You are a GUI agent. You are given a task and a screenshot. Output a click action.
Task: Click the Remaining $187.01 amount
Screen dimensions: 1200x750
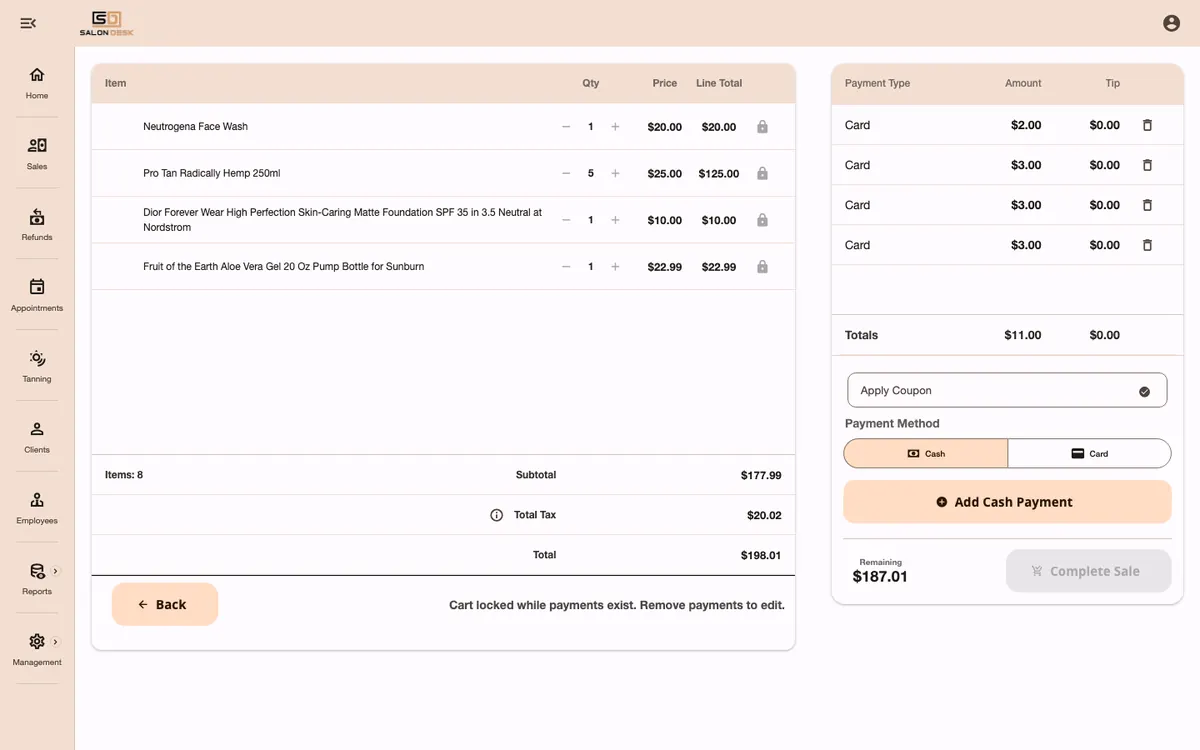click(x=880, y=577)
